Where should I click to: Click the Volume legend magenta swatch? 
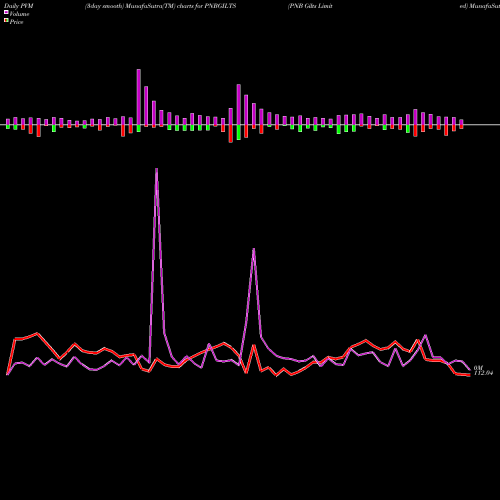click(x=6, y=12)
